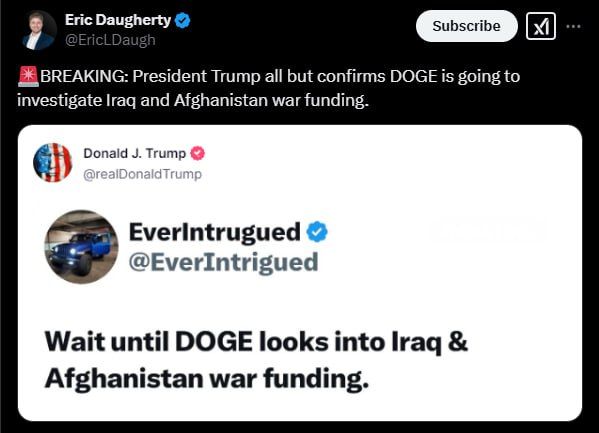The image size is (599, 433).
Task: Open the Eric Daugherty display name link
Action: [118, 20]
